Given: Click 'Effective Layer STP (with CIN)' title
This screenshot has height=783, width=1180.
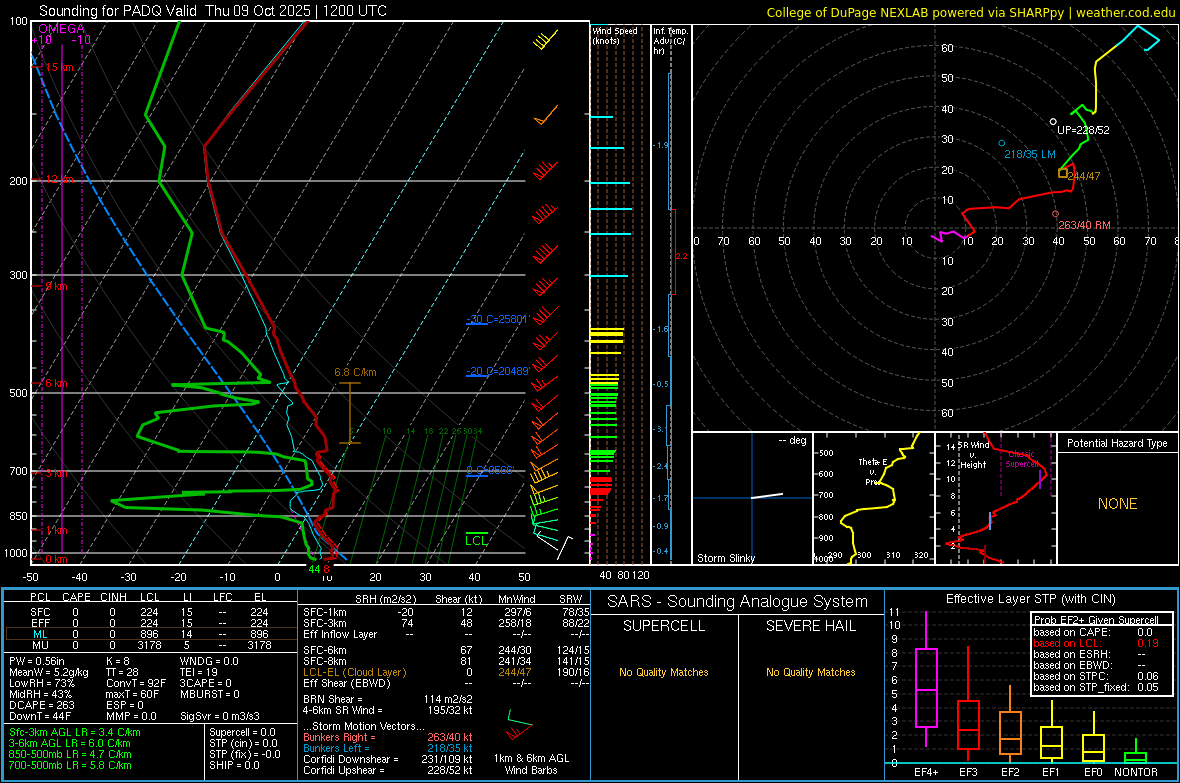Looking at the screenshot, I should (x=1030, y=599).
